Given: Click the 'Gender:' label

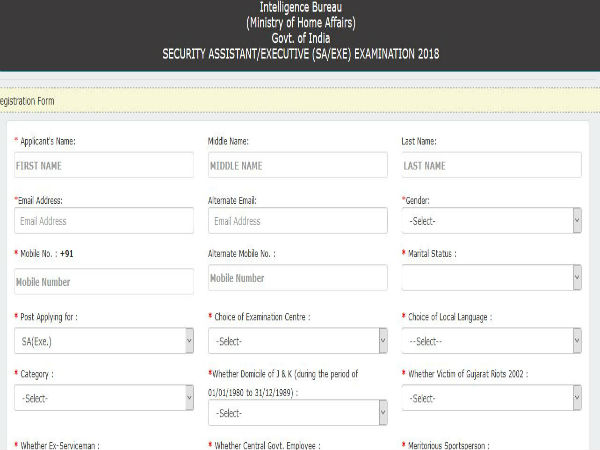Looking at the screenshot, I should click(417, 201).
